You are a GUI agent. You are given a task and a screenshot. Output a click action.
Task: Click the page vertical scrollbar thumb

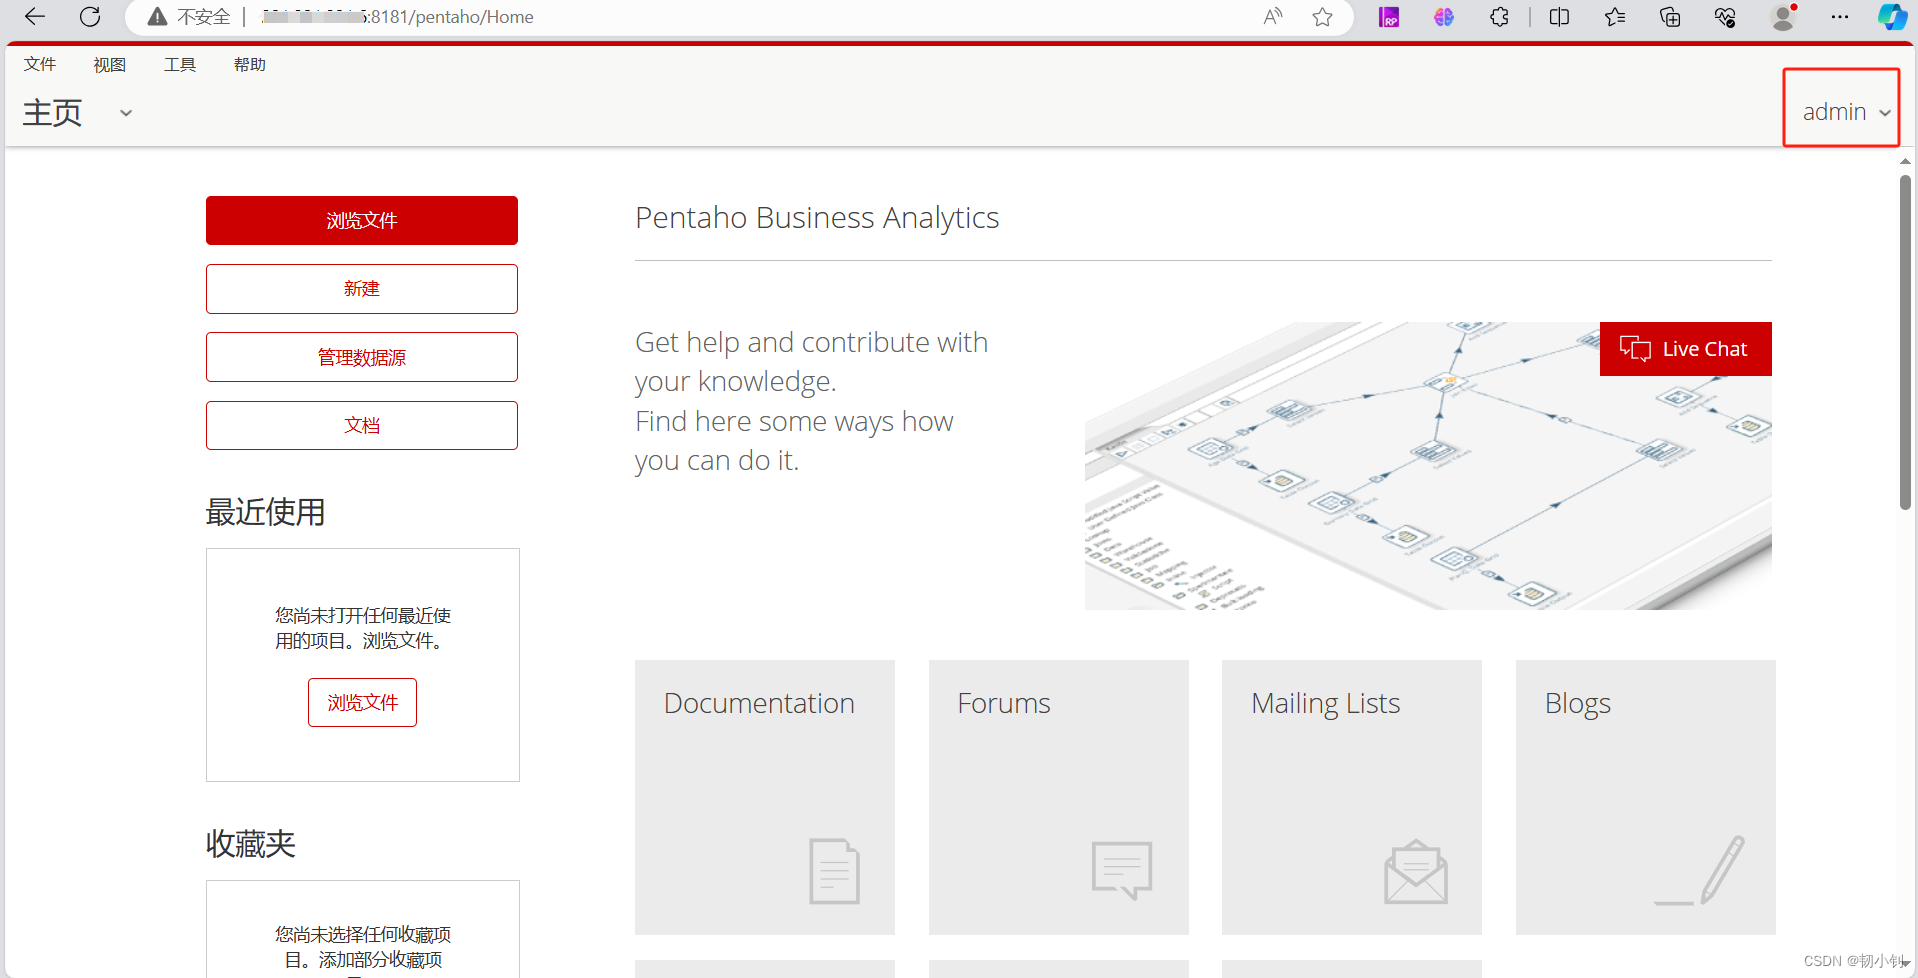tap(1905, 342)
